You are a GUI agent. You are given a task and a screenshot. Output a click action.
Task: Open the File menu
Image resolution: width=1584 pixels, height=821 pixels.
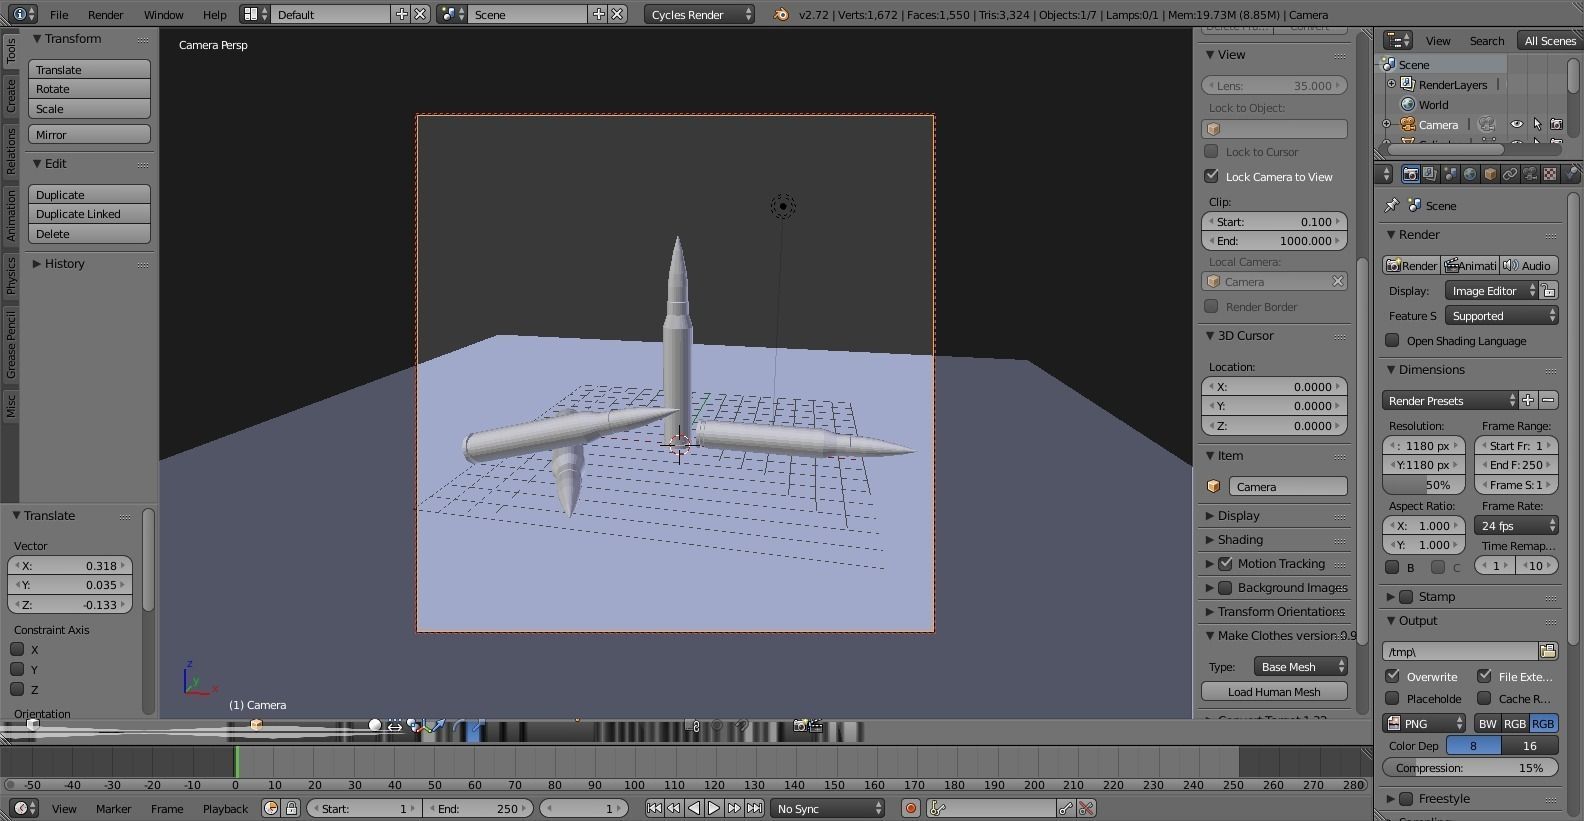pyautogui.click(x=59, y=14)
